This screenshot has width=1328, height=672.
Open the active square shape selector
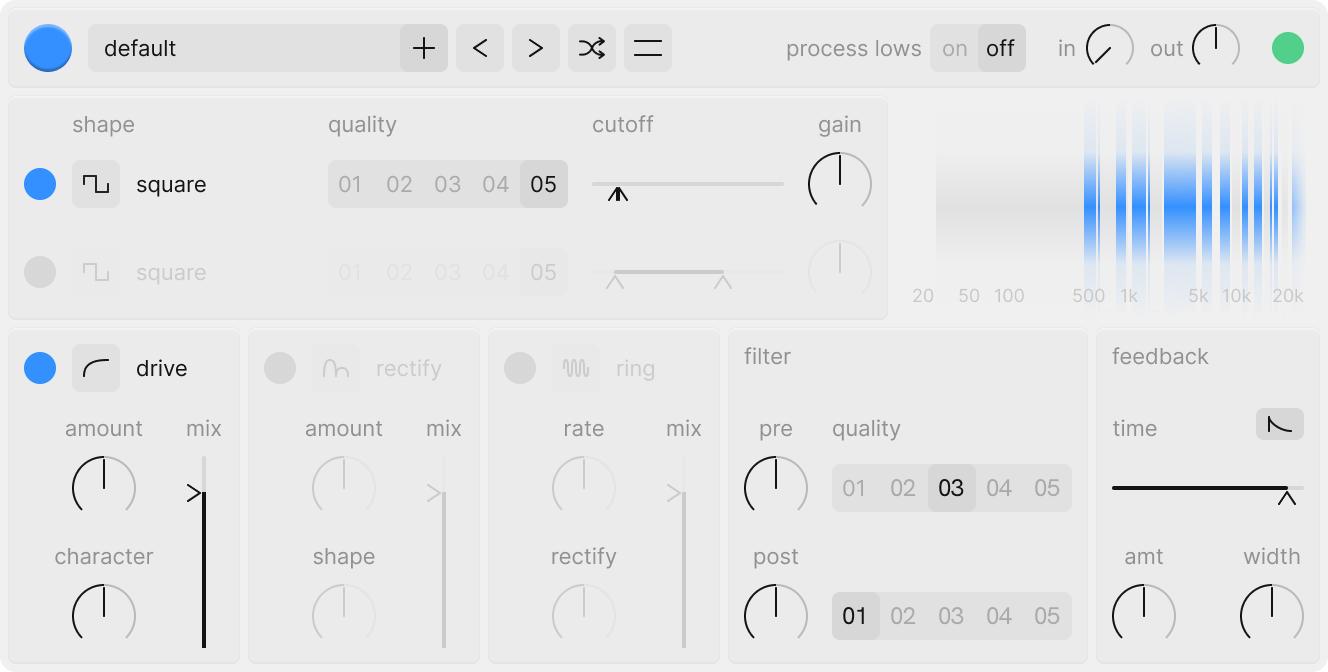coord(96,184)
